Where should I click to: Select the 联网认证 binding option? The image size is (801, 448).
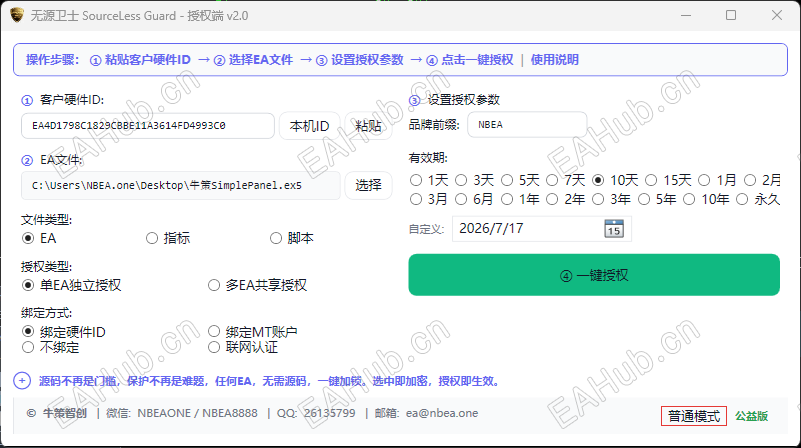click(x=214, y=347)
